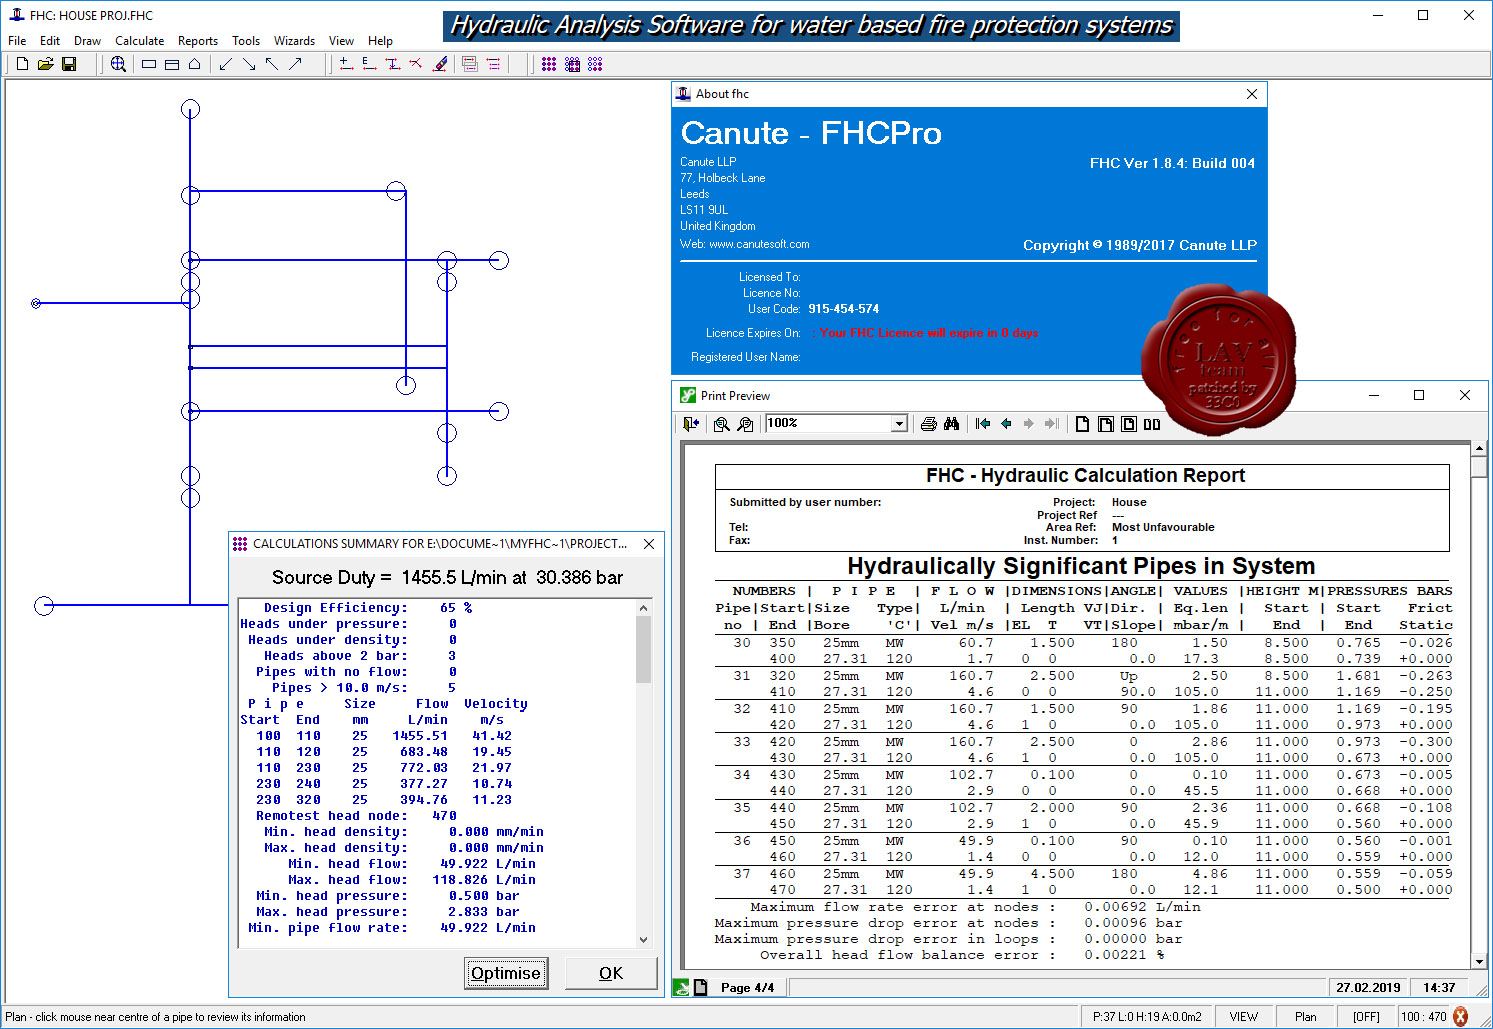Image resolution: width=1493 pixels, height=1029 pixels.
Task: Click the add pipe plus-sign tool
Action: pyautogui.click(x=346, y=64)
